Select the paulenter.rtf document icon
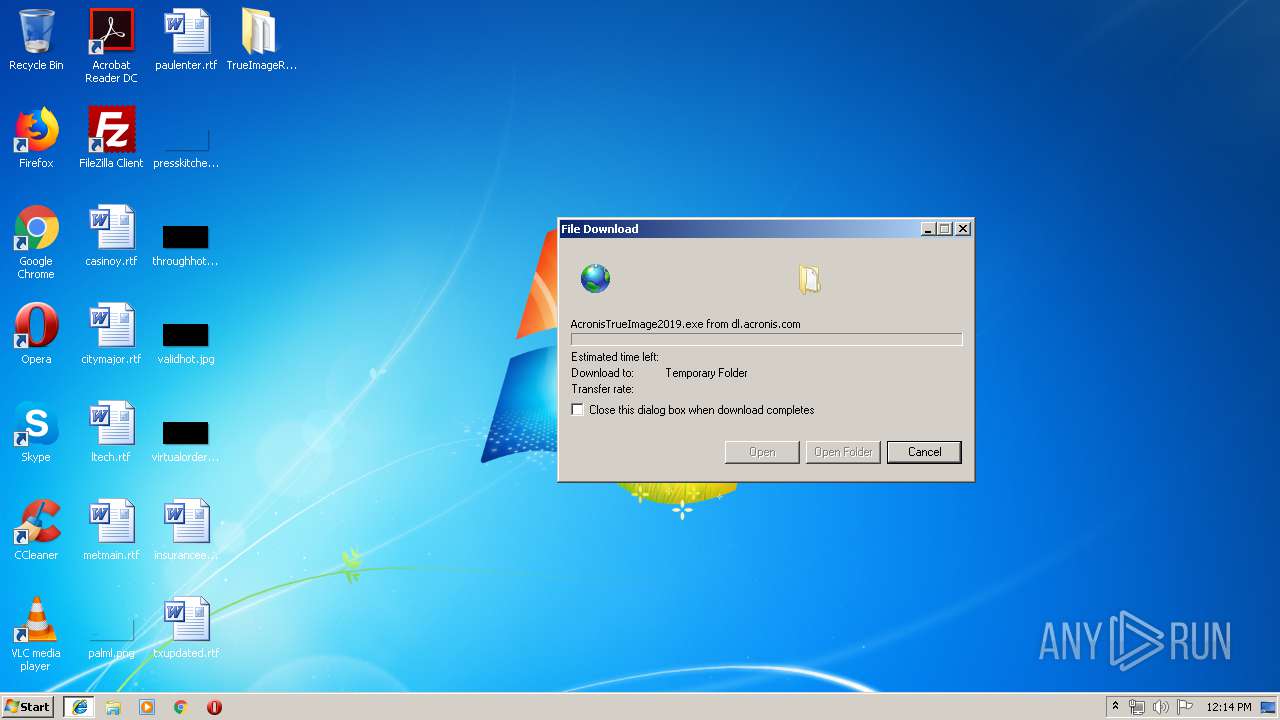This screenshot has width=1280, height=720. pos(186,40)
